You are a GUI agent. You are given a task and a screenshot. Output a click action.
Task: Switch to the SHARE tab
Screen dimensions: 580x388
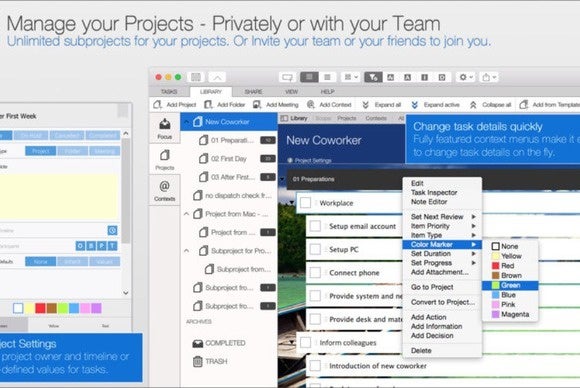tap(253, 91)
